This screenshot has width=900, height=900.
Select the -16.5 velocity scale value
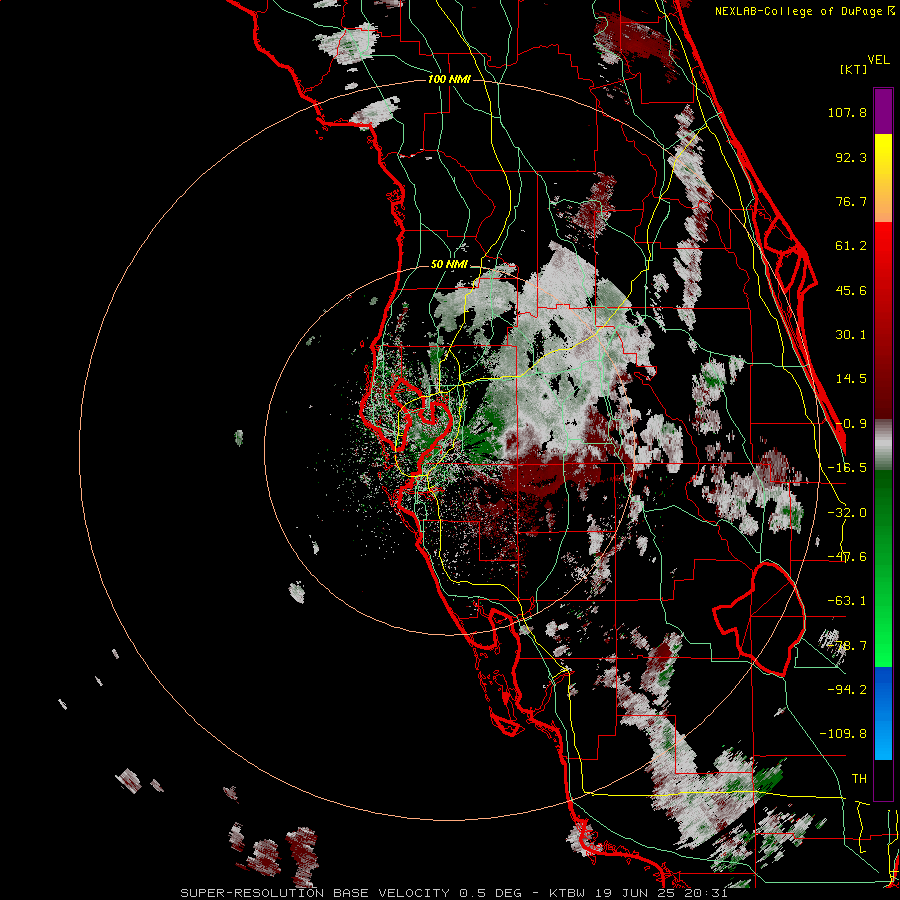click(847, 468)
